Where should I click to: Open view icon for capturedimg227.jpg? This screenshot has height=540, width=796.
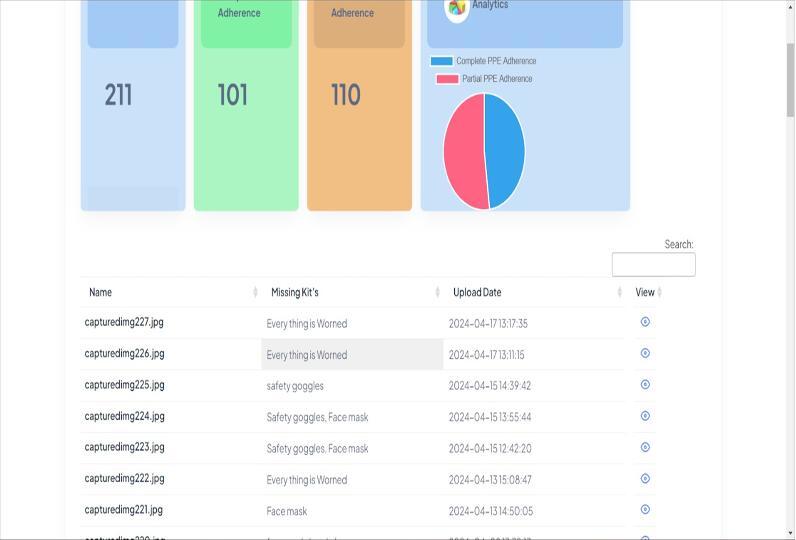[x=645, y=322]
